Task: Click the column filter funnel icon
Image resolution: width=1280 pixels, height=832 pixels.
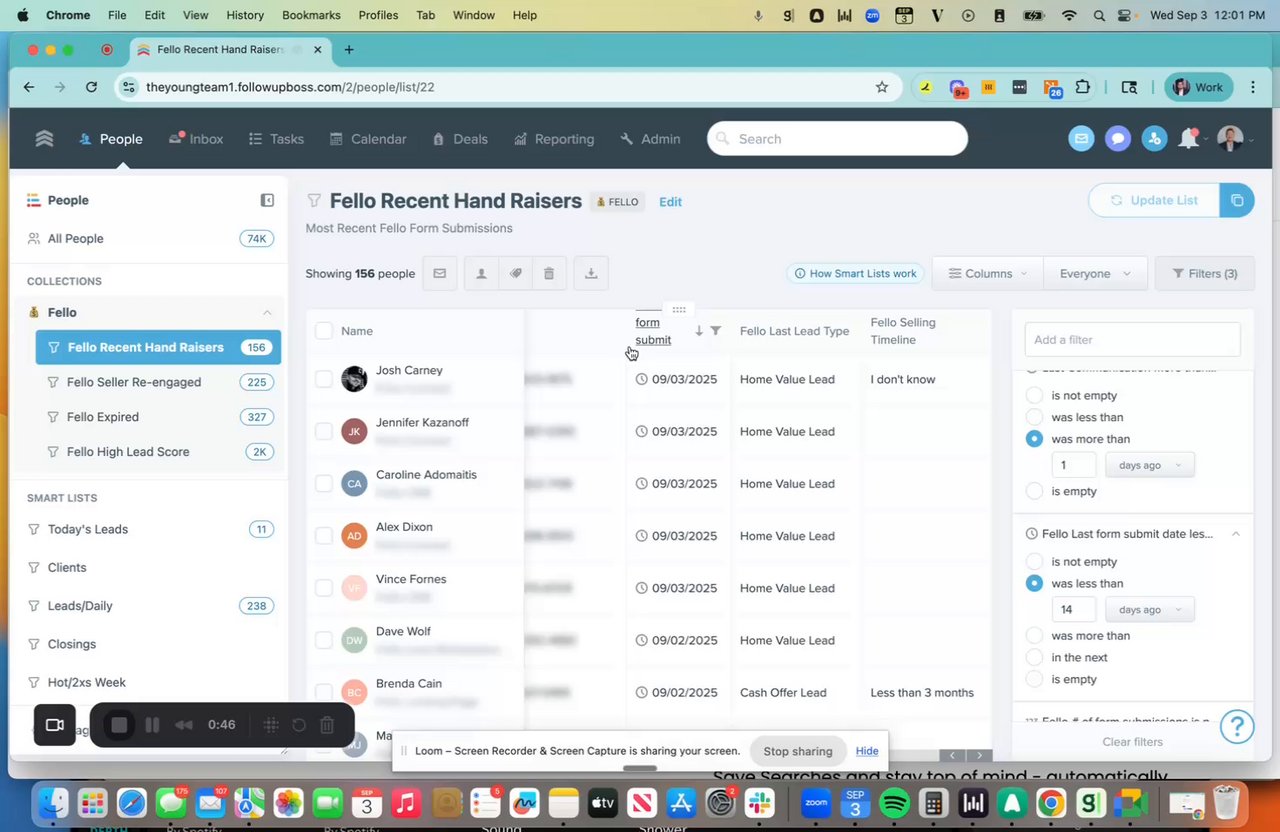Action: click(x=715, y=331)
